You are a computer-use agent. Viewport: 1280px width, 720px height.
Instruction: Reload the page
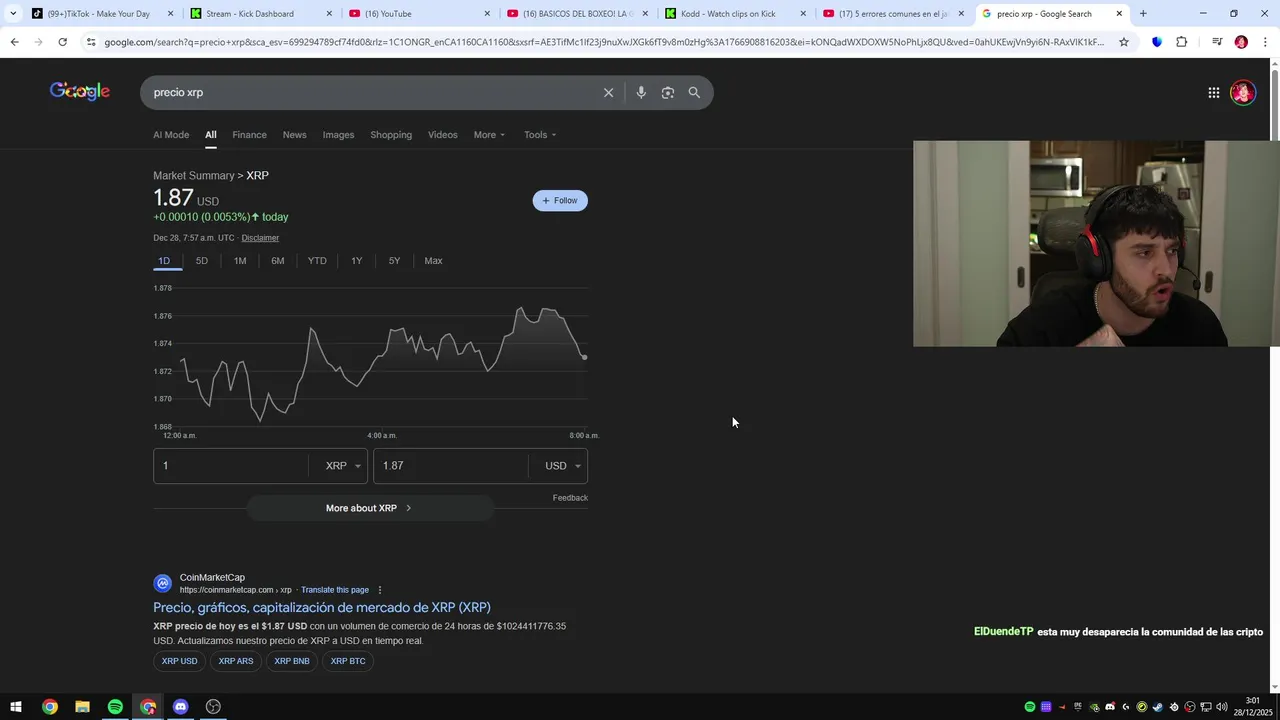tap(62, 42)
